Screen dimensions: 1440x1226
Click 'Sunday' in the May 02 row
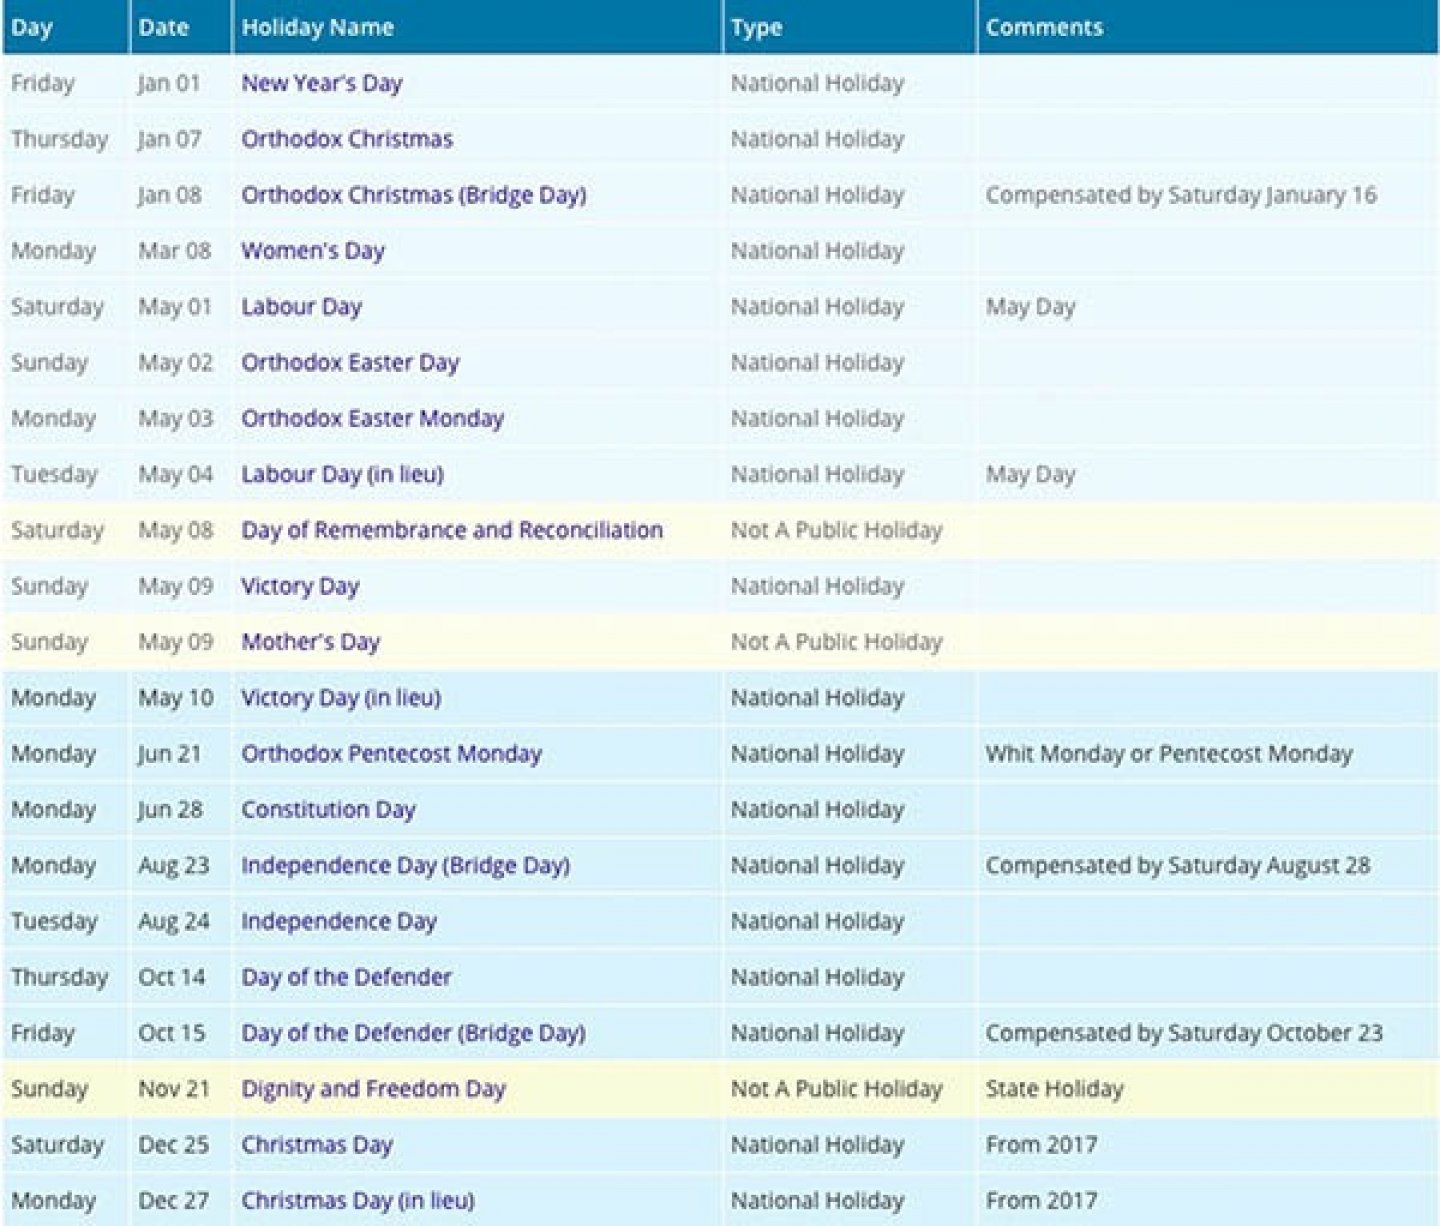pos(49,363)
